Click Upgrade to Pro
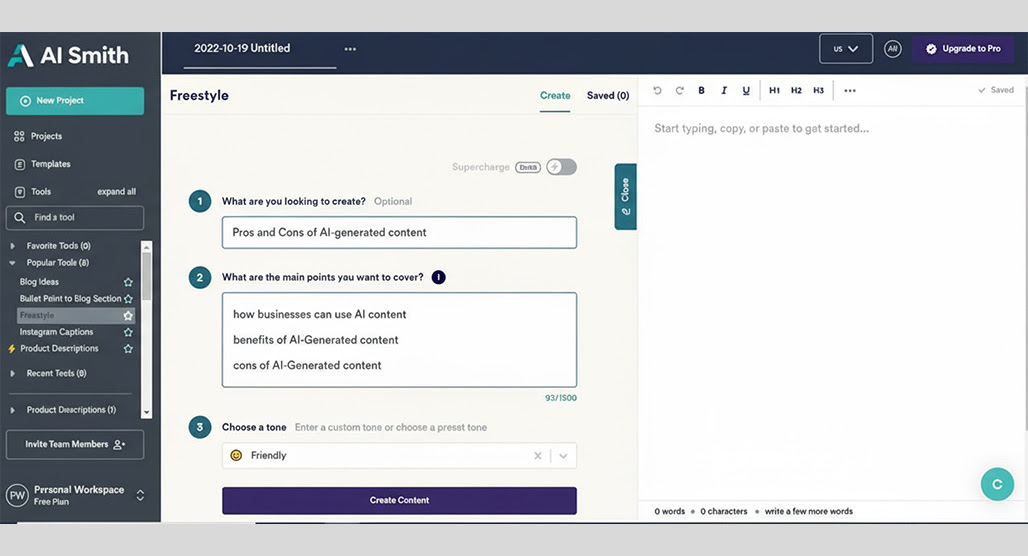 (963, 49)
